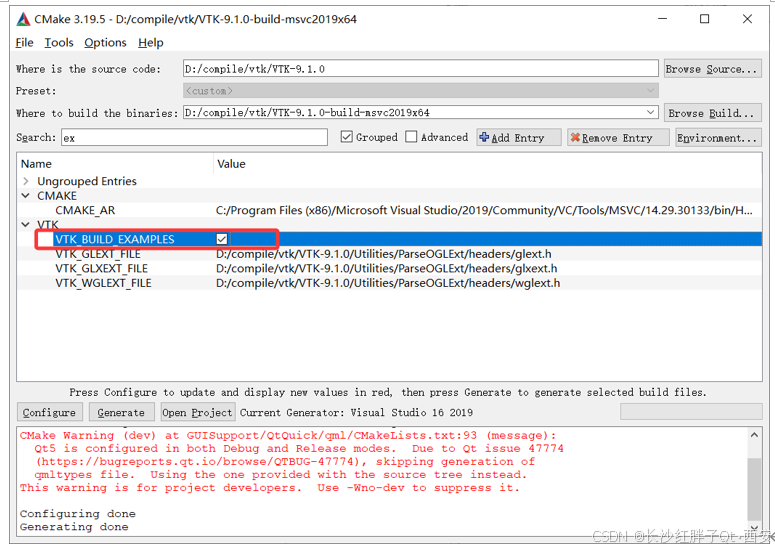
Task: Click the red X Remove Entry icon
Action: (575, 137)
